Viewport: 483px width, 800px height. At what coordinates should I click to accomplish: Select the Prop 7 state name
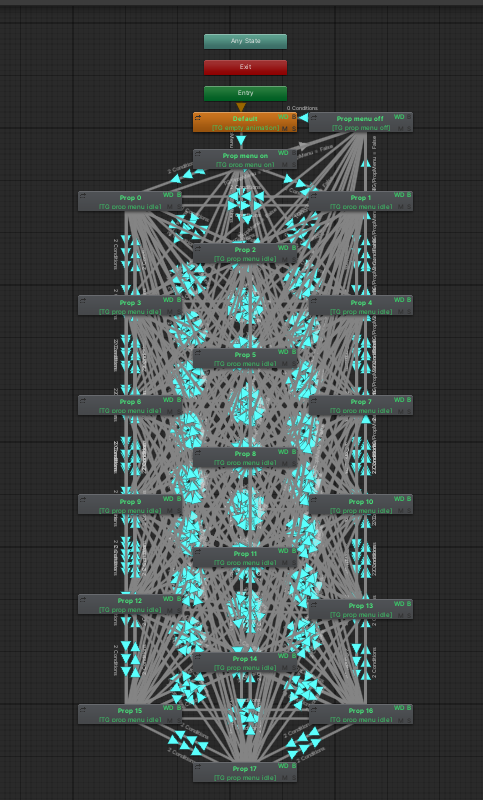[361, 402]
